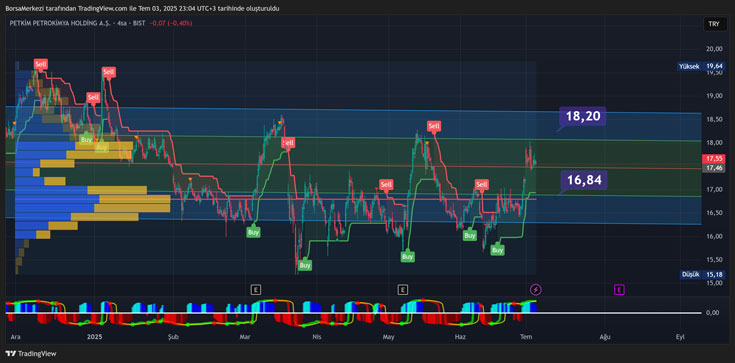
Task: Click the 2025 year label on time axis
Action: tap(95, 337)
